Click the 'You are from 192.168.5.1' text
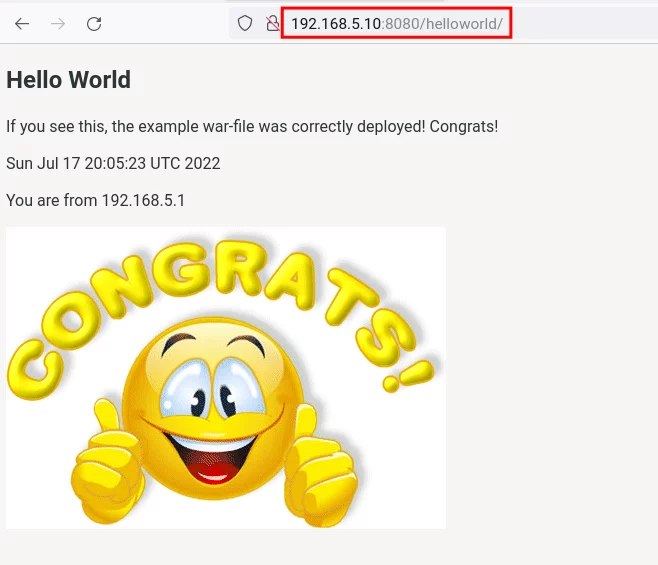The height and width of the screenshot is (565, 658). 95,200
